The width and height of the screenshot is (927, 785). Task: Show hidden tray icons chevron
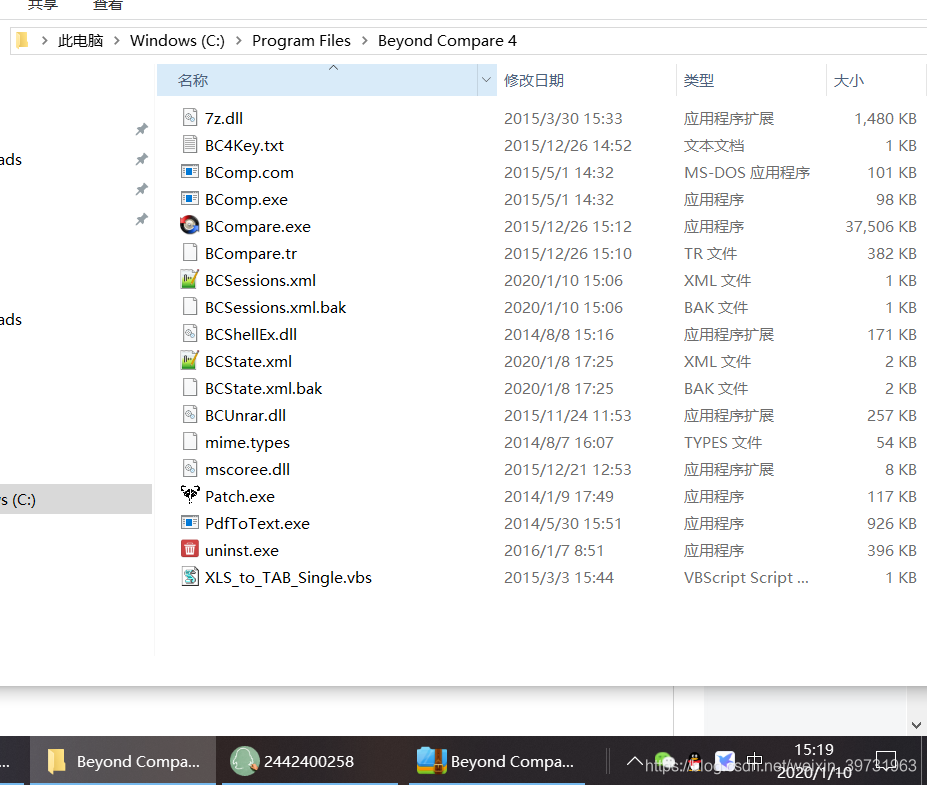(x=634, y=761)
